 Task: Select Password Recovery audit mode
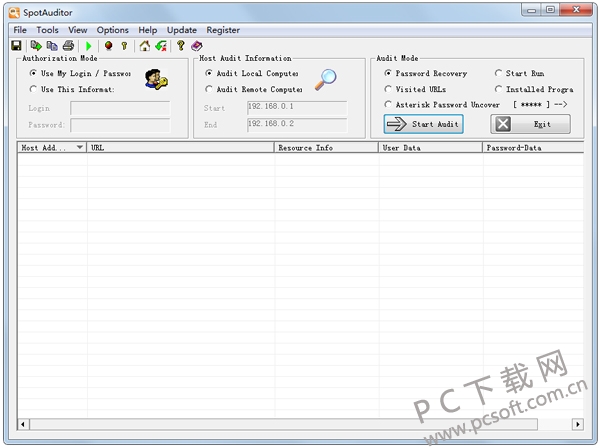tap(426, 73)
